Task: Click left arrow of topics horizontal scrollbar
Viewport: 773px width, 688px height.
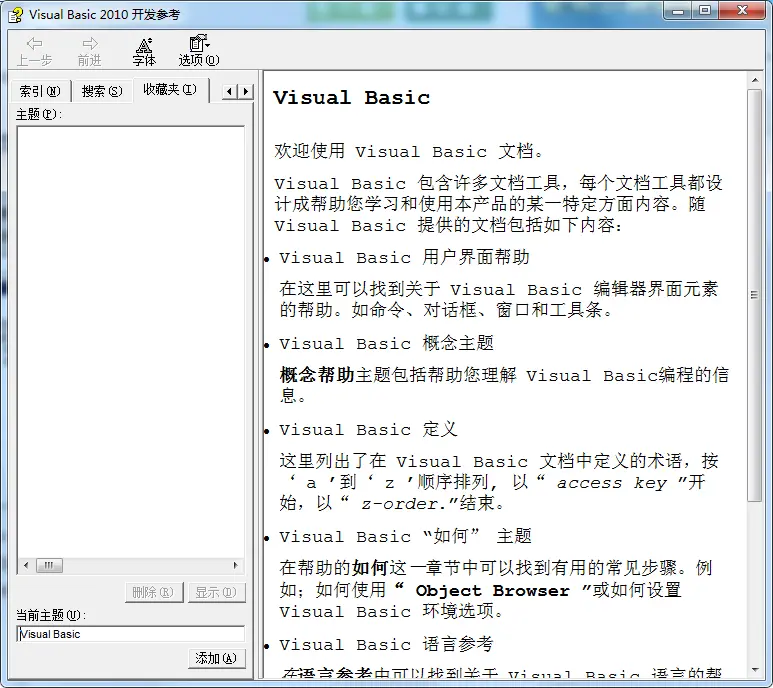Action: tap(24, 565)
